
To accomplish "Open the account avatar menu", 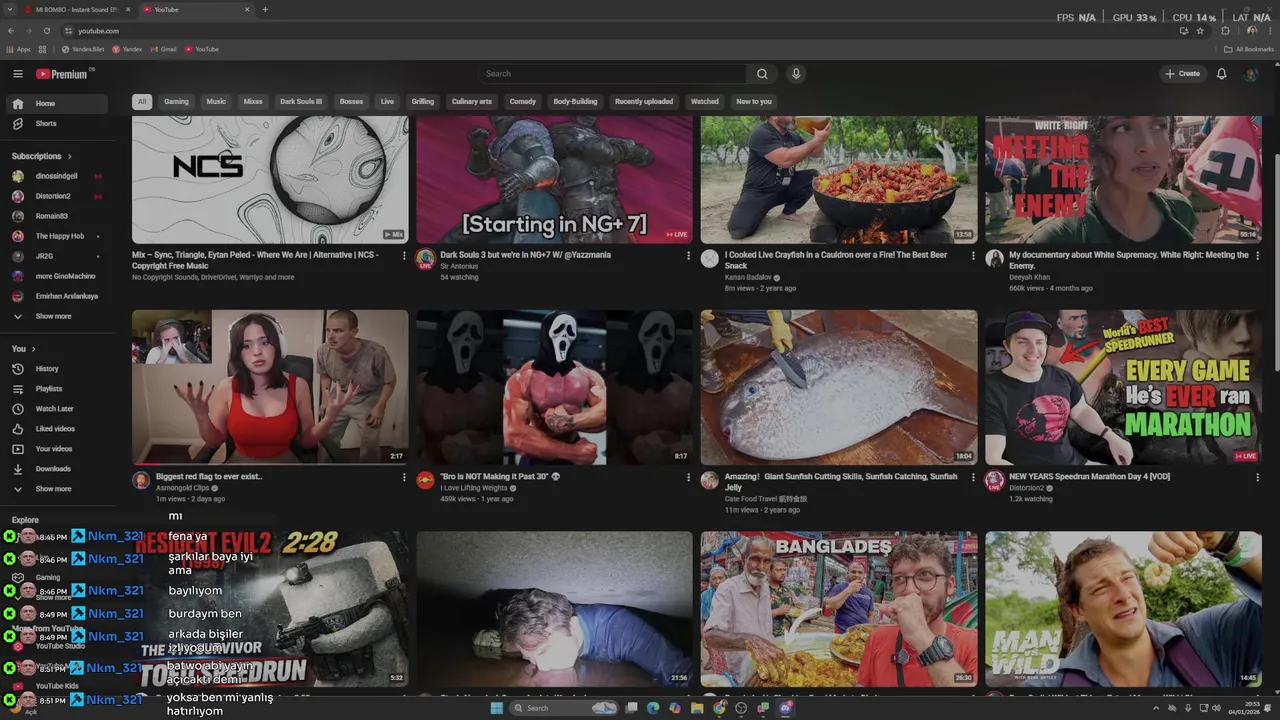I will tap(1250, 74).
